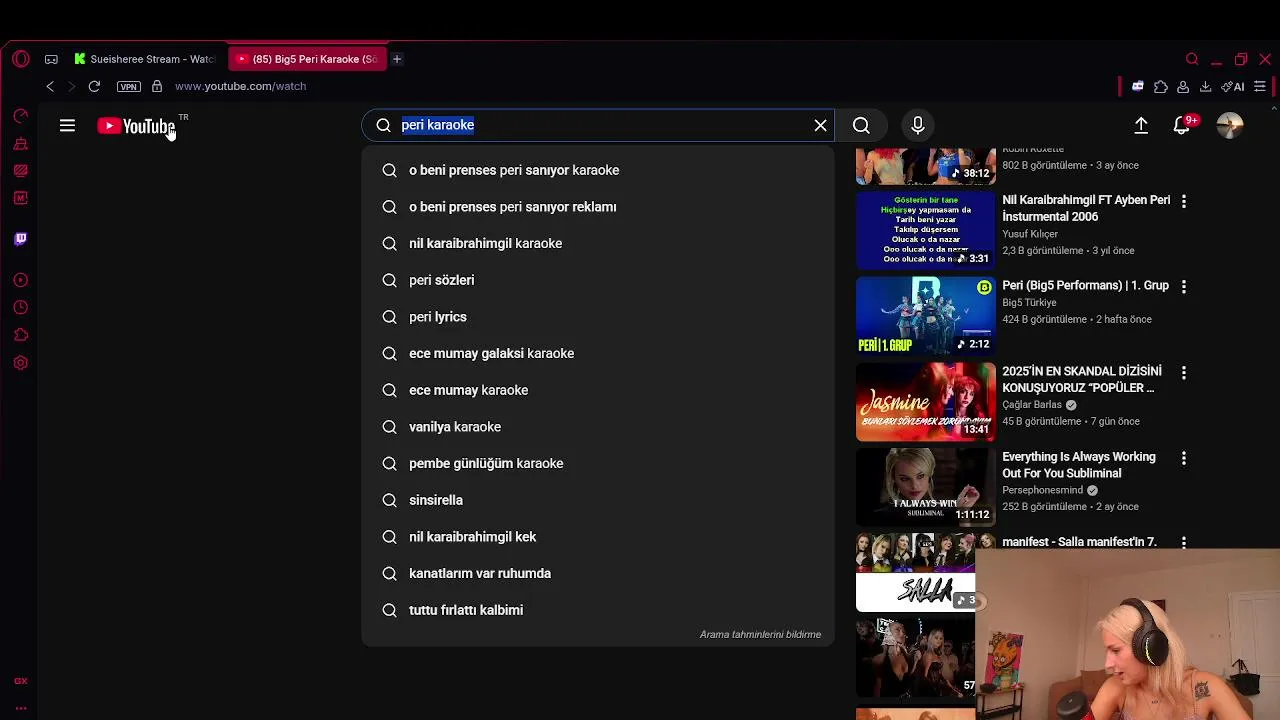The width and height of the screenshot is (1280, 720).
Task: Choose suggestion 'peri lyrics'
Action: [598, 317]
